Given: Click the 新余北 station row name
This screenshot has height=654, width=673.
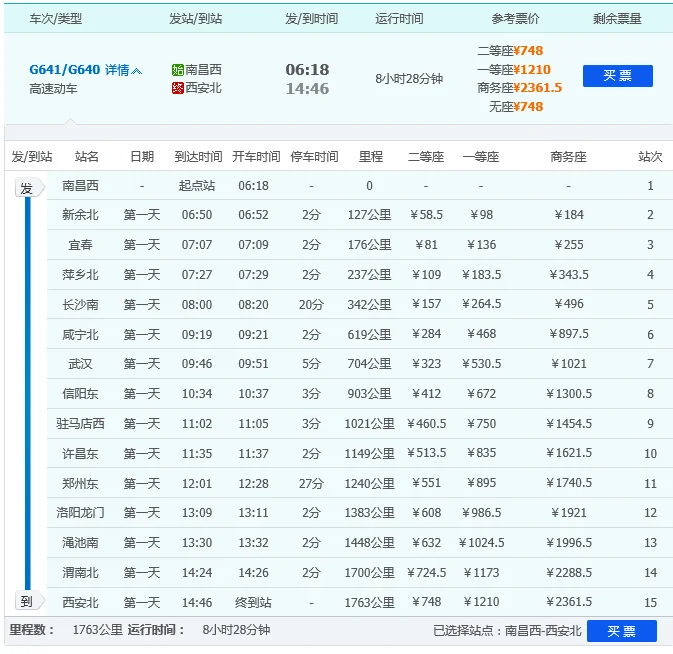Looking at the screenshot, I should 80,215.
